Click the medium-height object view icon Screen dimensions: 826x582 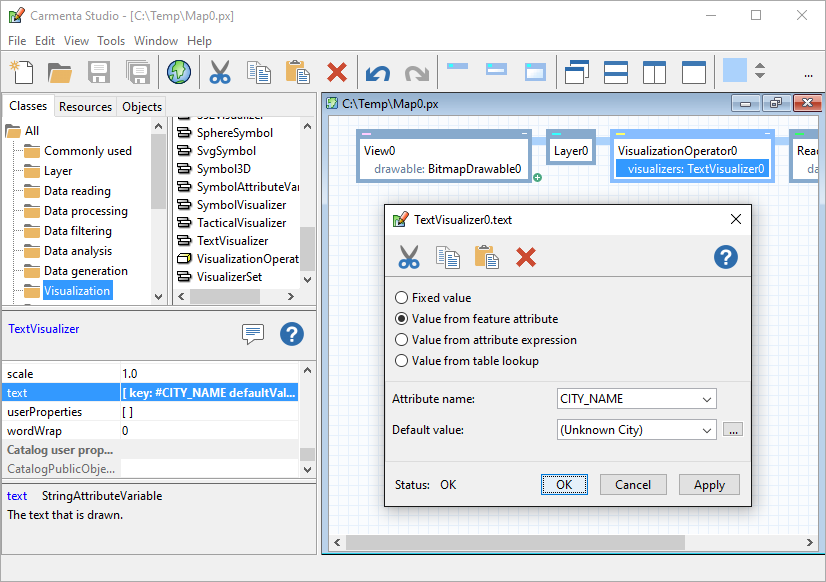point(496,69)
